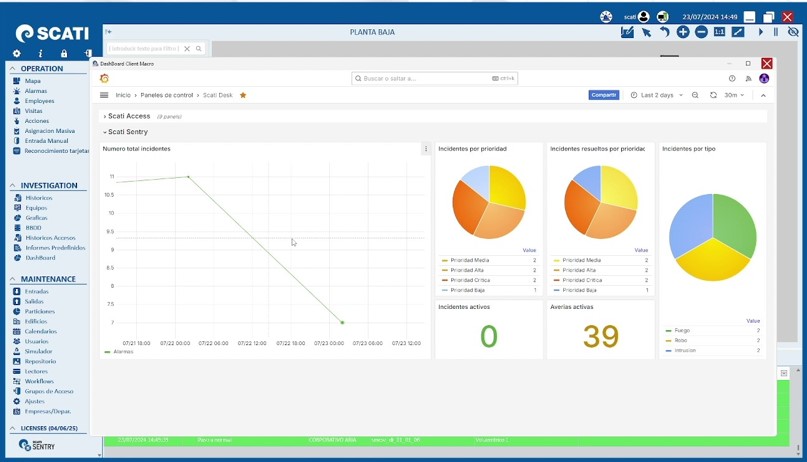
Task: Collapse the dashboard top bar chevron
Action: point(763,95)
